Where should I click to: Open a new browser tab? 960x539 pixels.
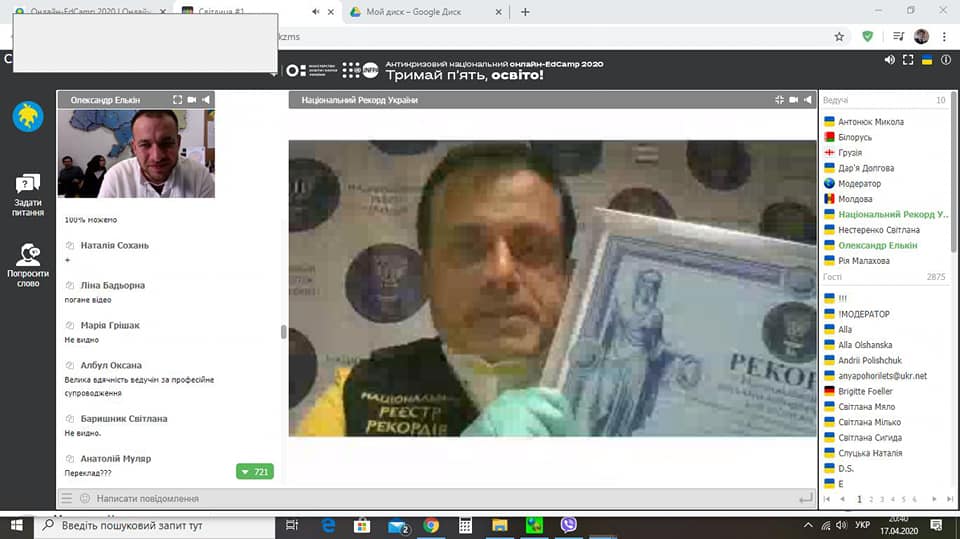pos(525,12)
